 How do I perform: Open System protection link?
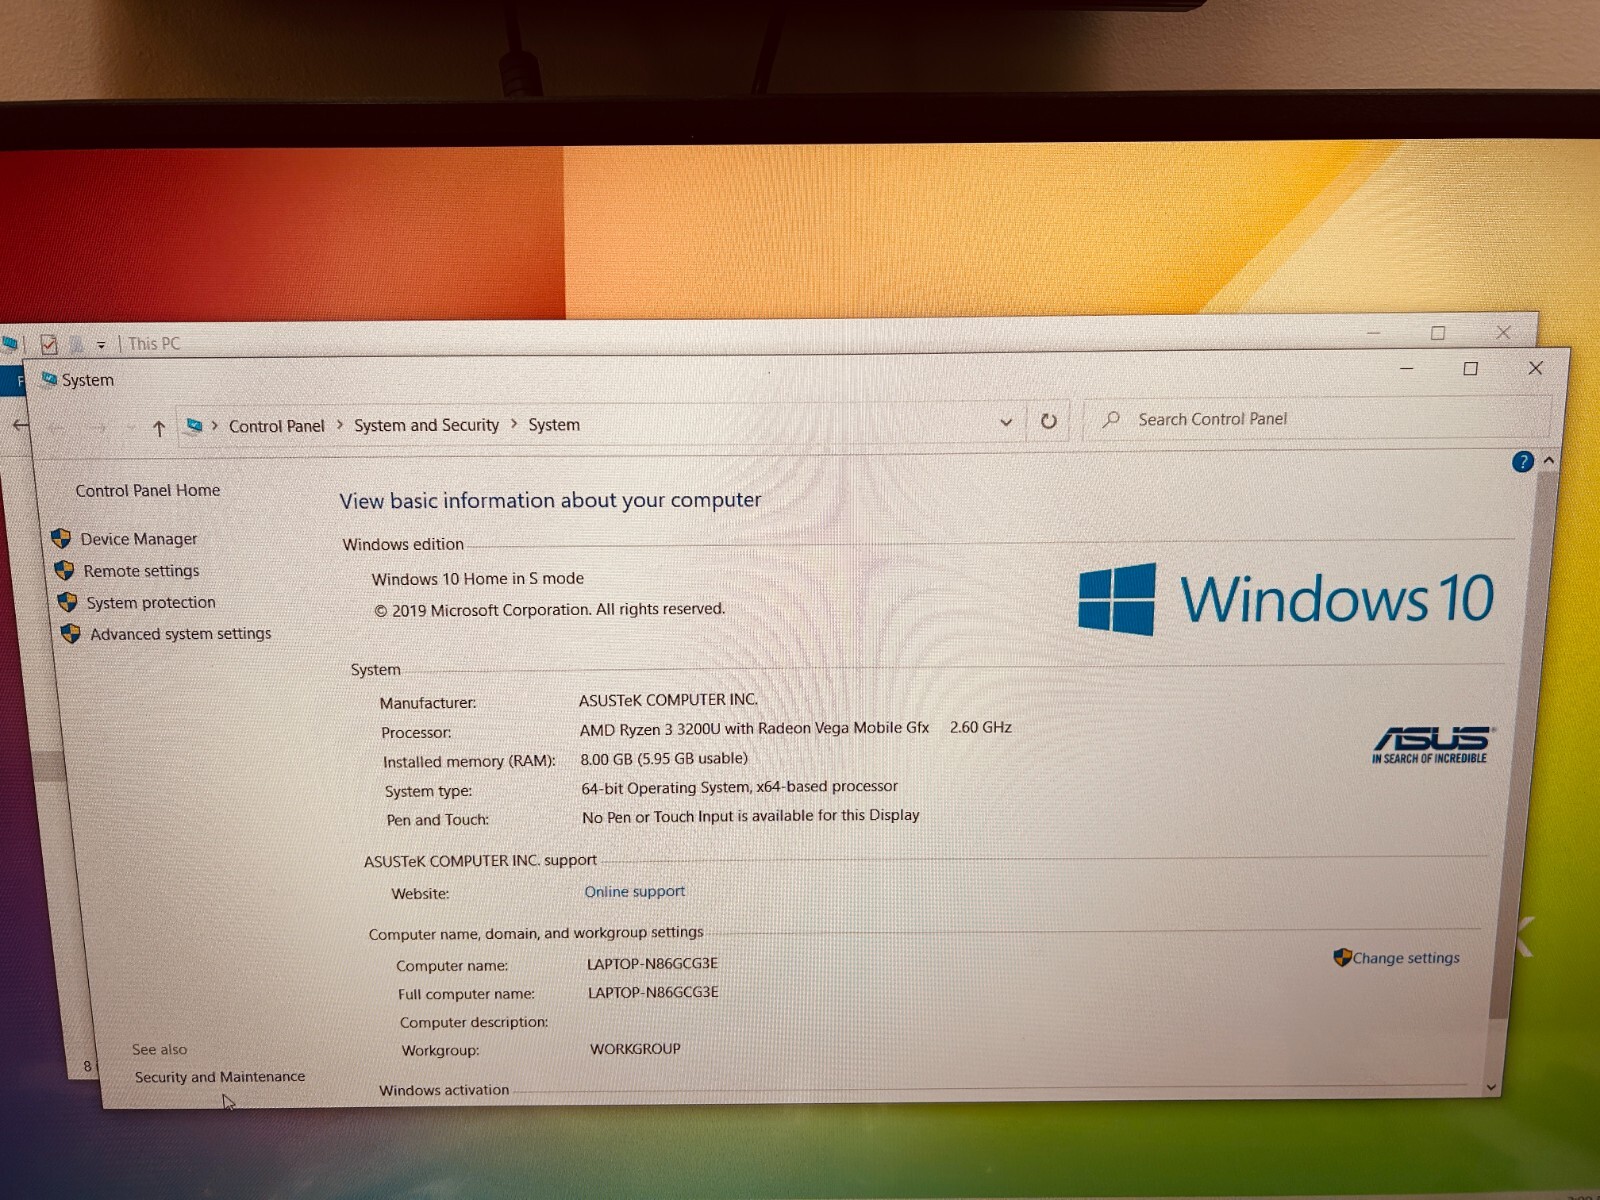(x=151, y=602)
